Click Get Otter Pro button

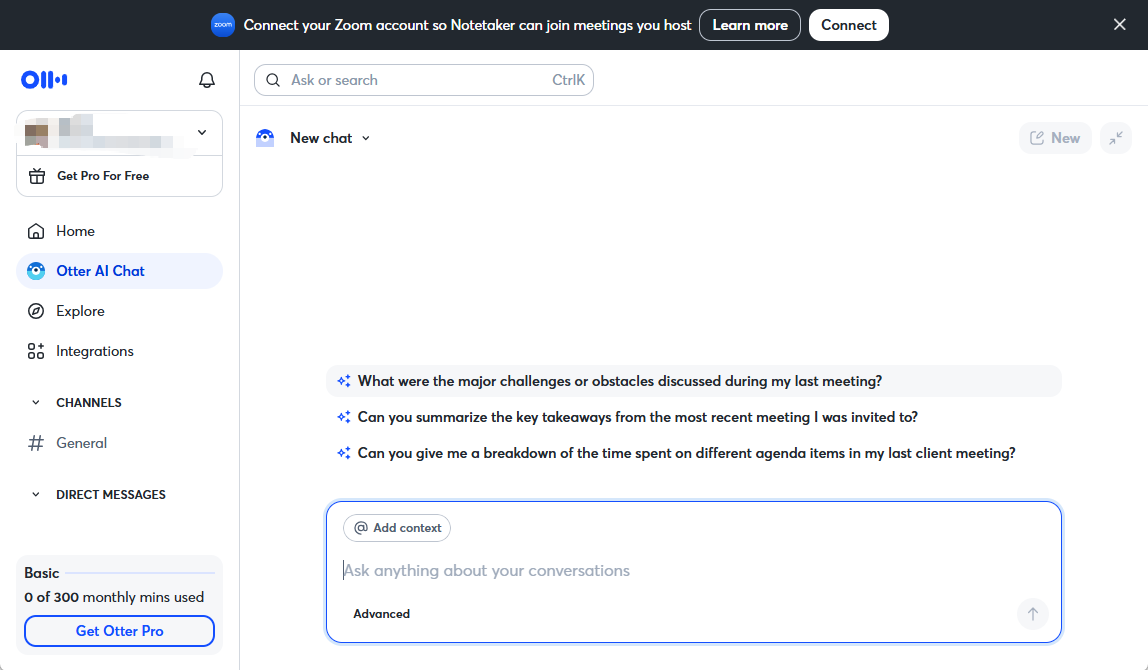[119, 631]
